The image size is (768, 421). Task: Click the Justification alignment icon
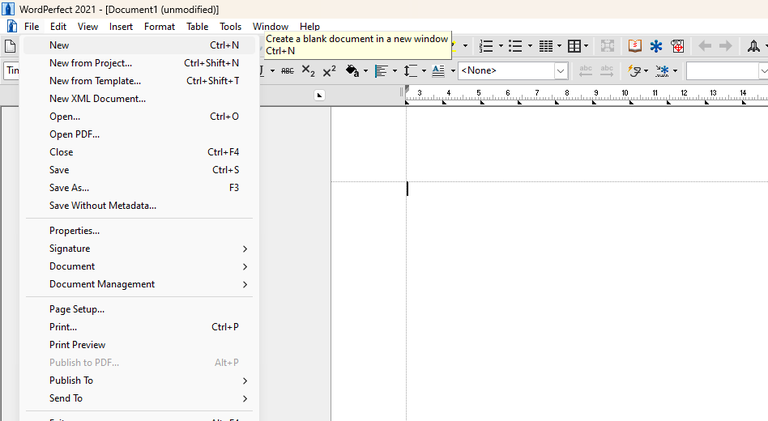pos(381,71)
